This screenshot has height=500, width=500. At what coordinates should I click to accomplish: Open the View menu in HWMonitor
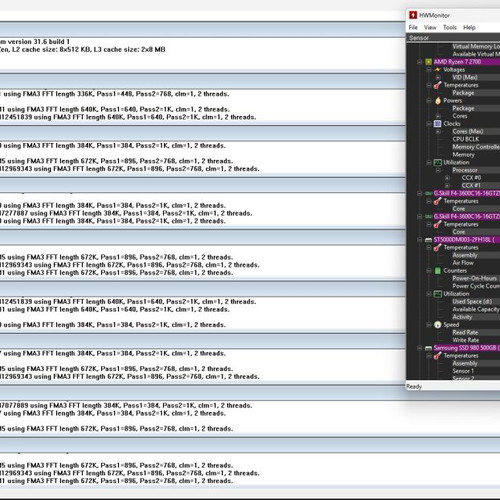[430, 27]
